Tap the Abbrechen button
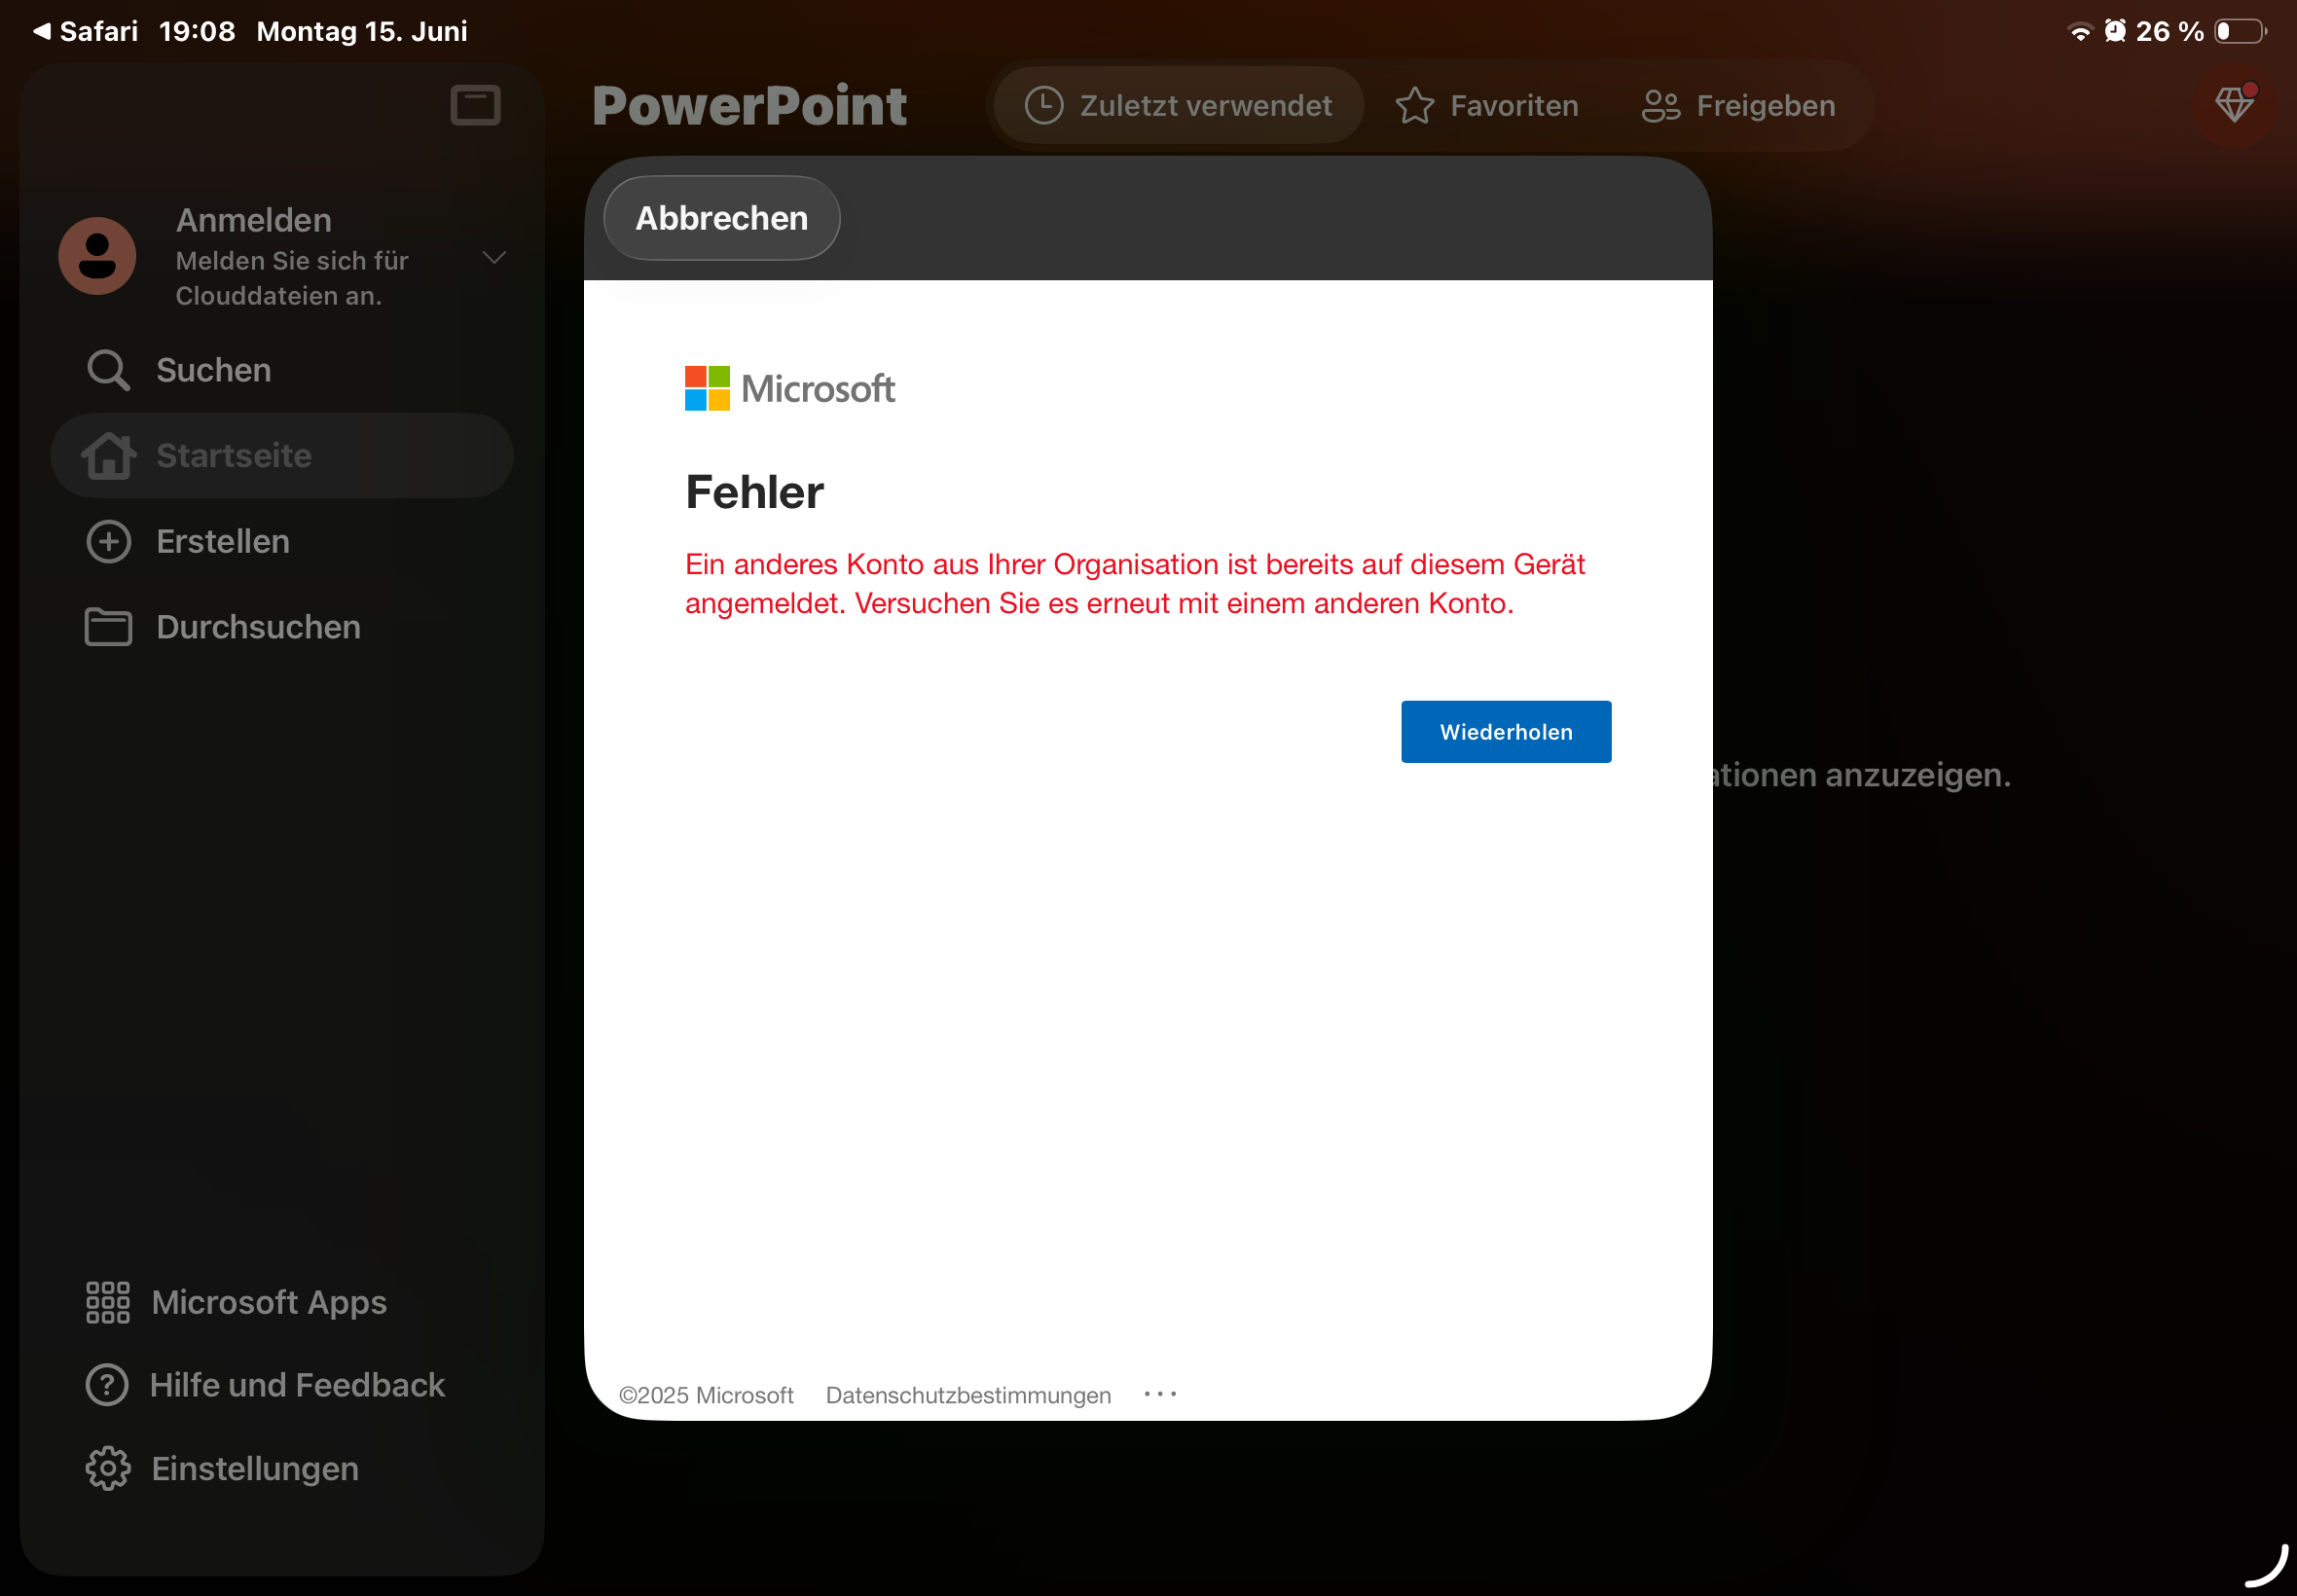The width and height of the screenshot is (2297, 1596). pyautogui.click(x=721, y=218)
